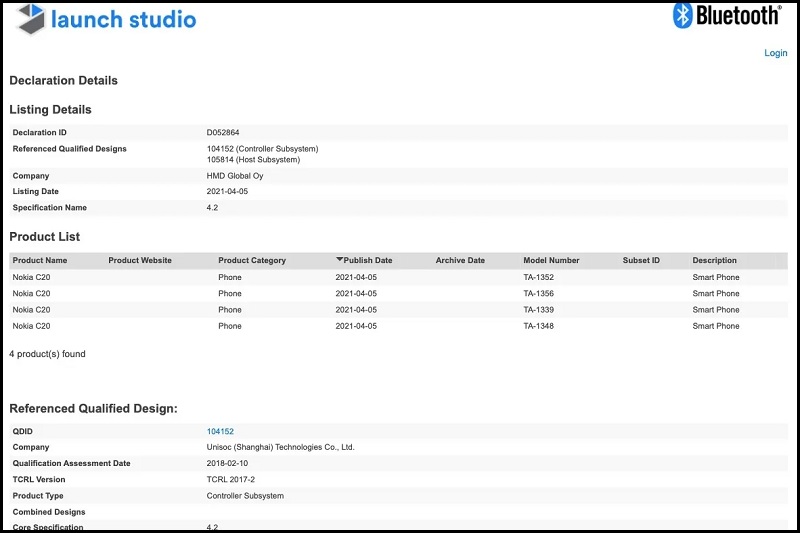Click Nokia C20 in TA-1352 row
Viewport: 800px width, 533px height.
tap(32, 277)
